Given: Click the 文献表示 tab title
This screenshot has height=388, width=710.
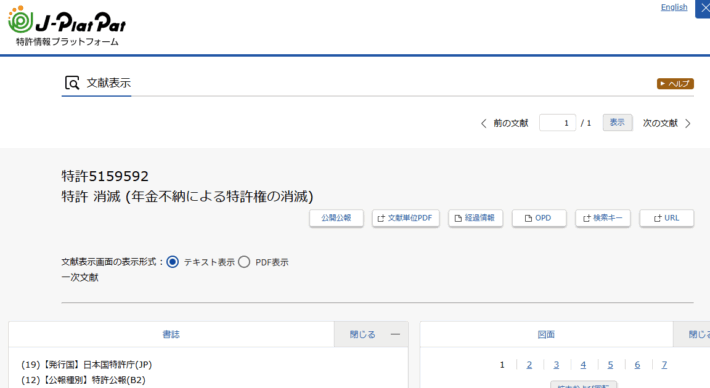Looking at the screenshot, I should coord(109,83).
